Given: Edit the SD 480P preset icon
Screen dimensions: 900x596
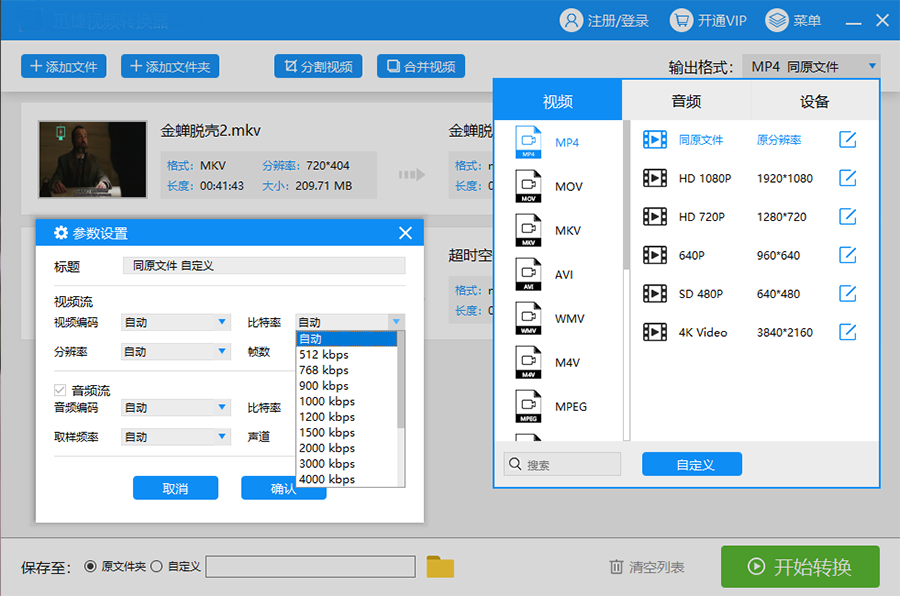Looking at the screenshot, I should coord(847,293).
